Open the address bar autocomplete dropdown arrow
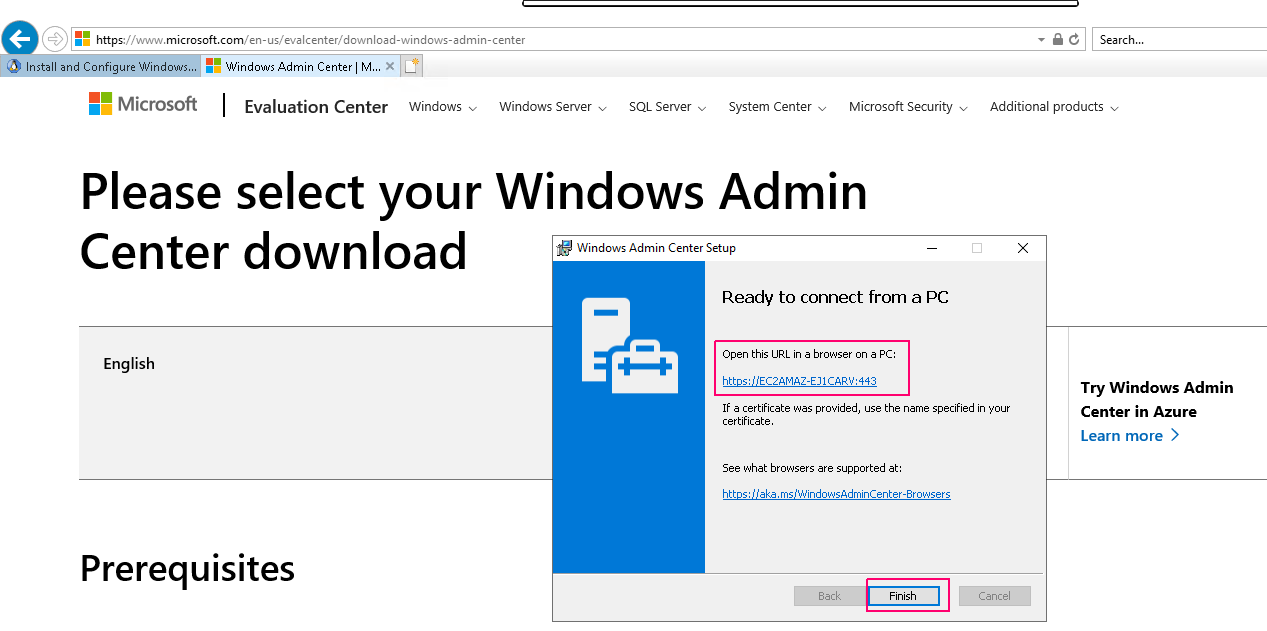Screen dimensions: 1267x631 click(x=1041, y=40)
